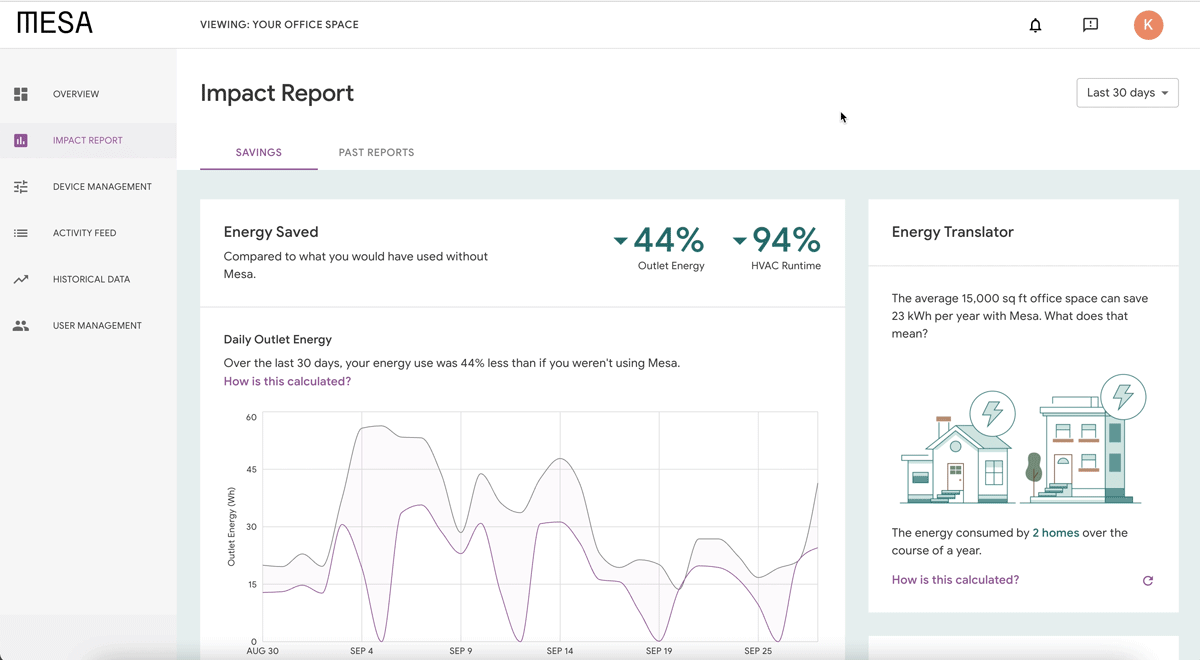Click the 94% HVAC Runtime value
The height and width of the screenshot is (660, 1200).
786,240
